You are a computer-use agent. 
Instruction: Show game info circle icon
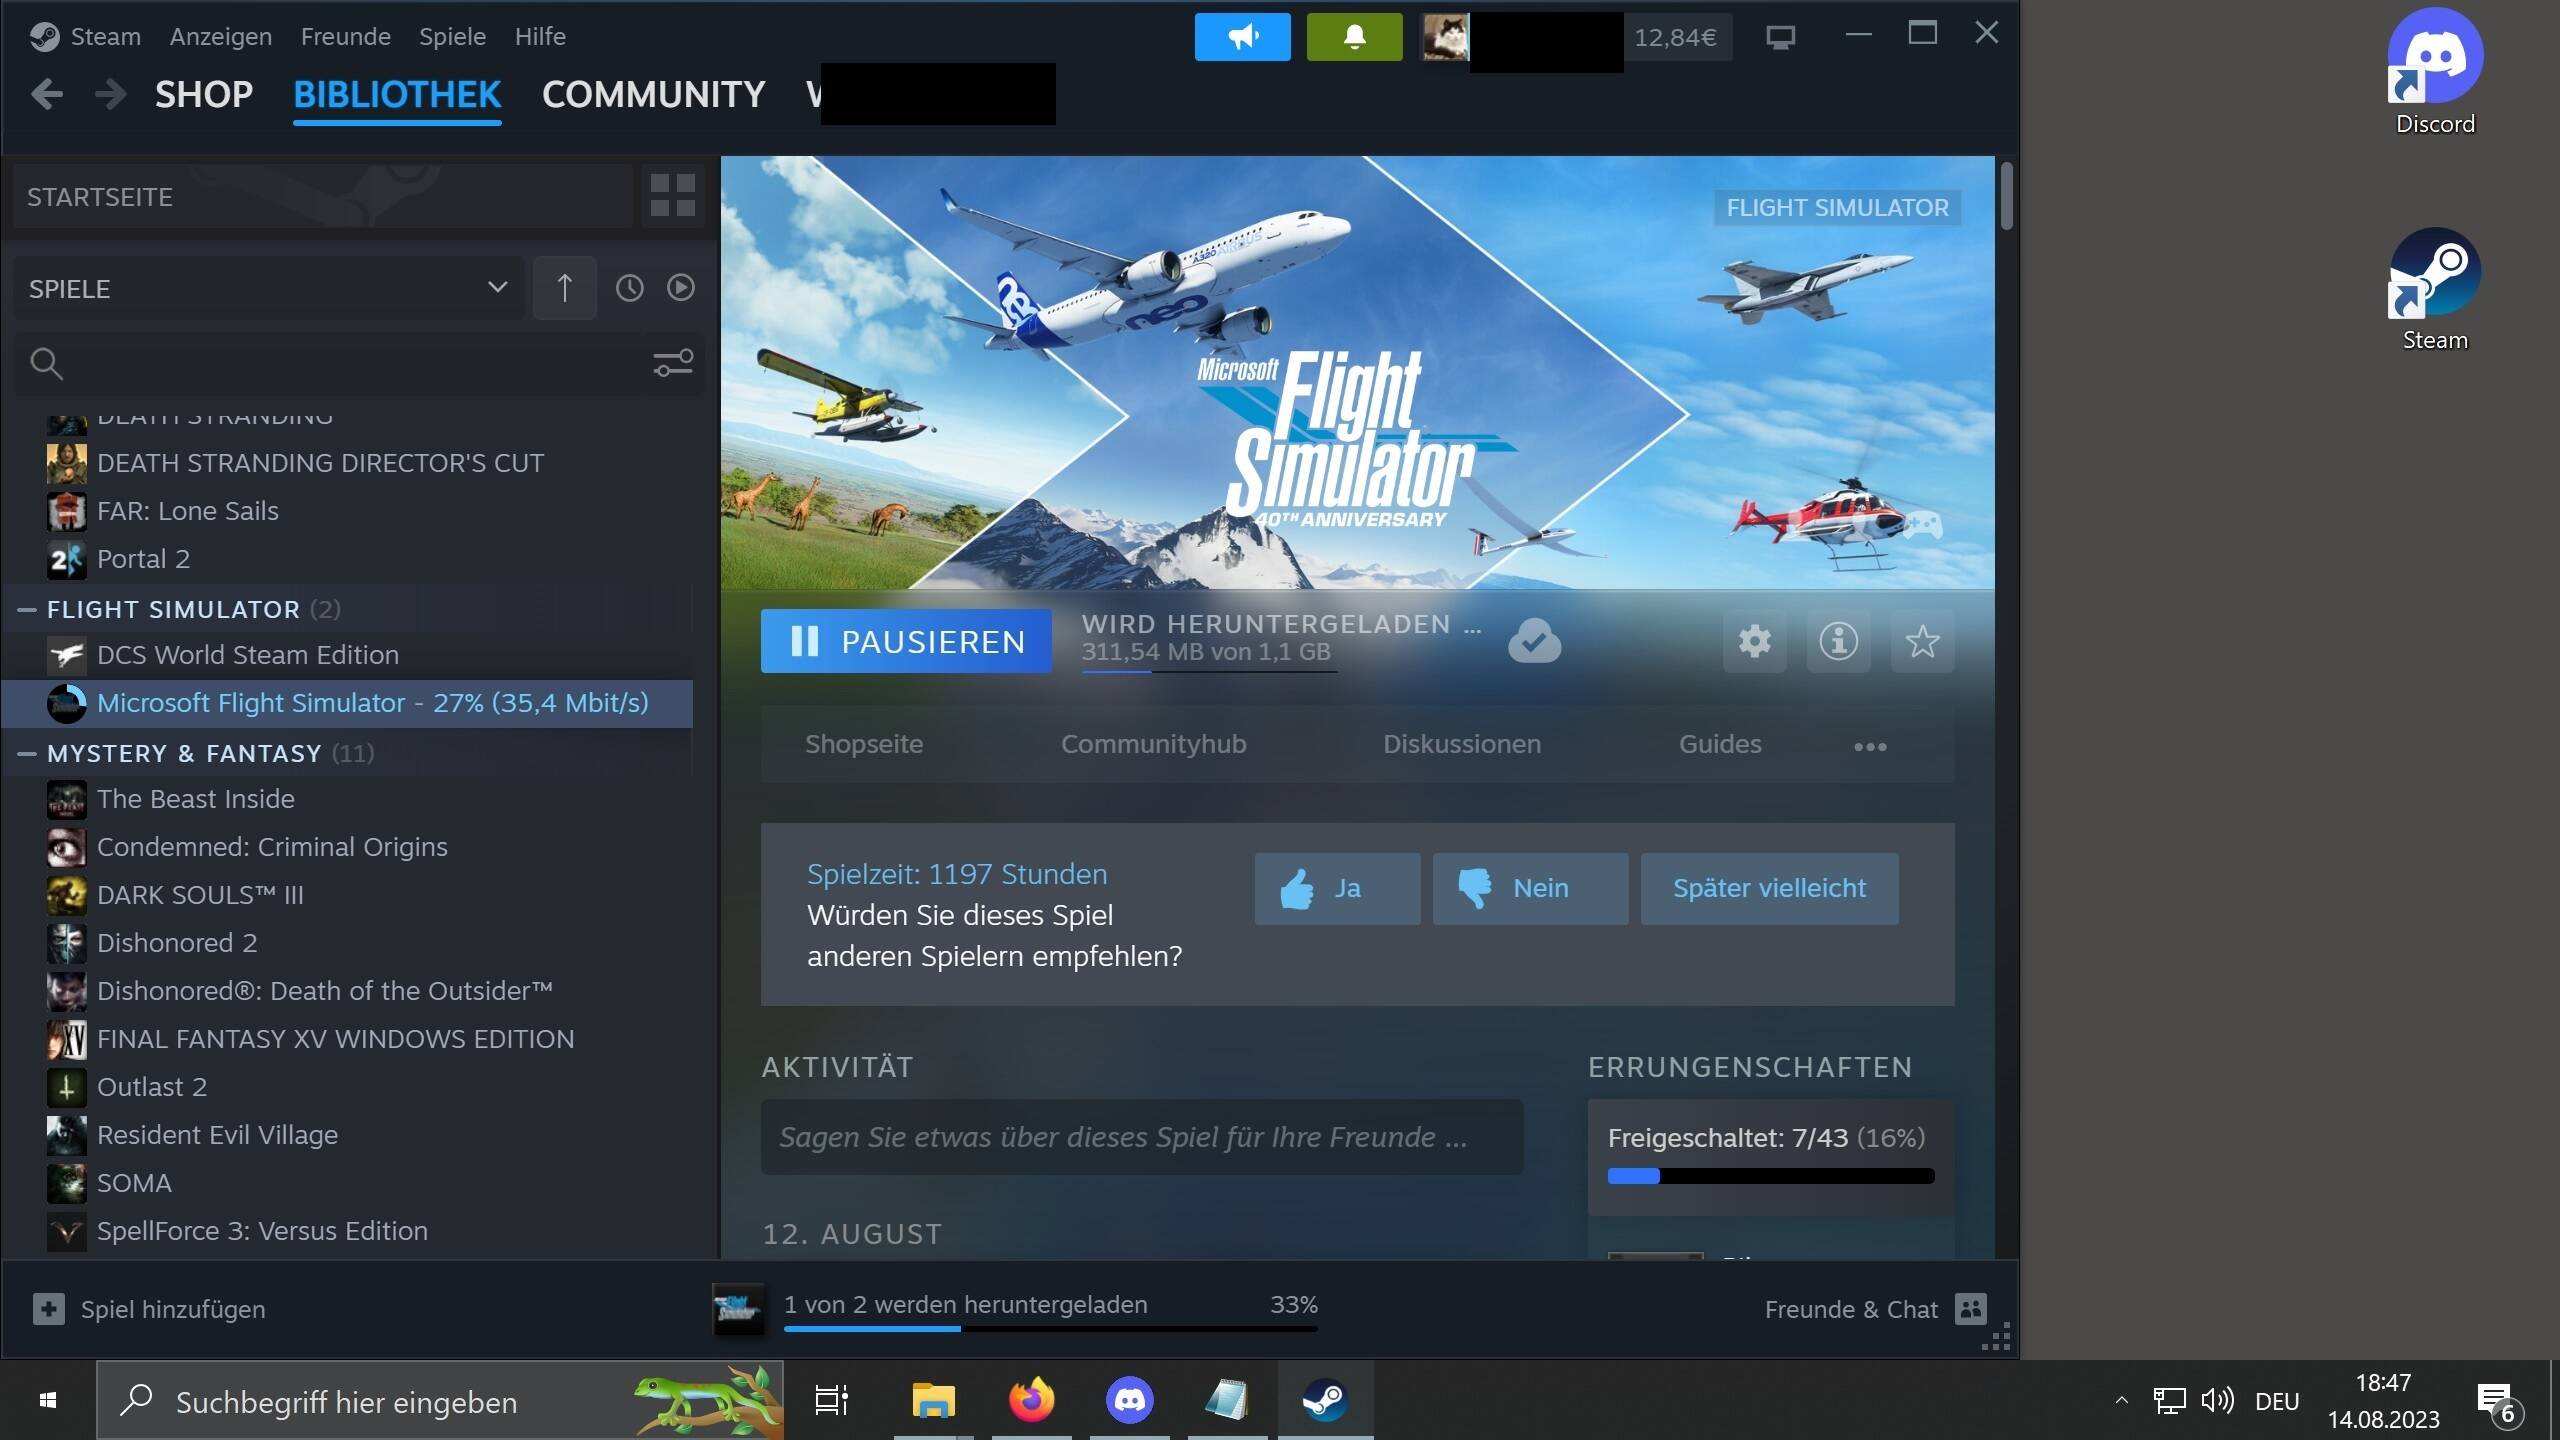click(x=1838, y=641)
